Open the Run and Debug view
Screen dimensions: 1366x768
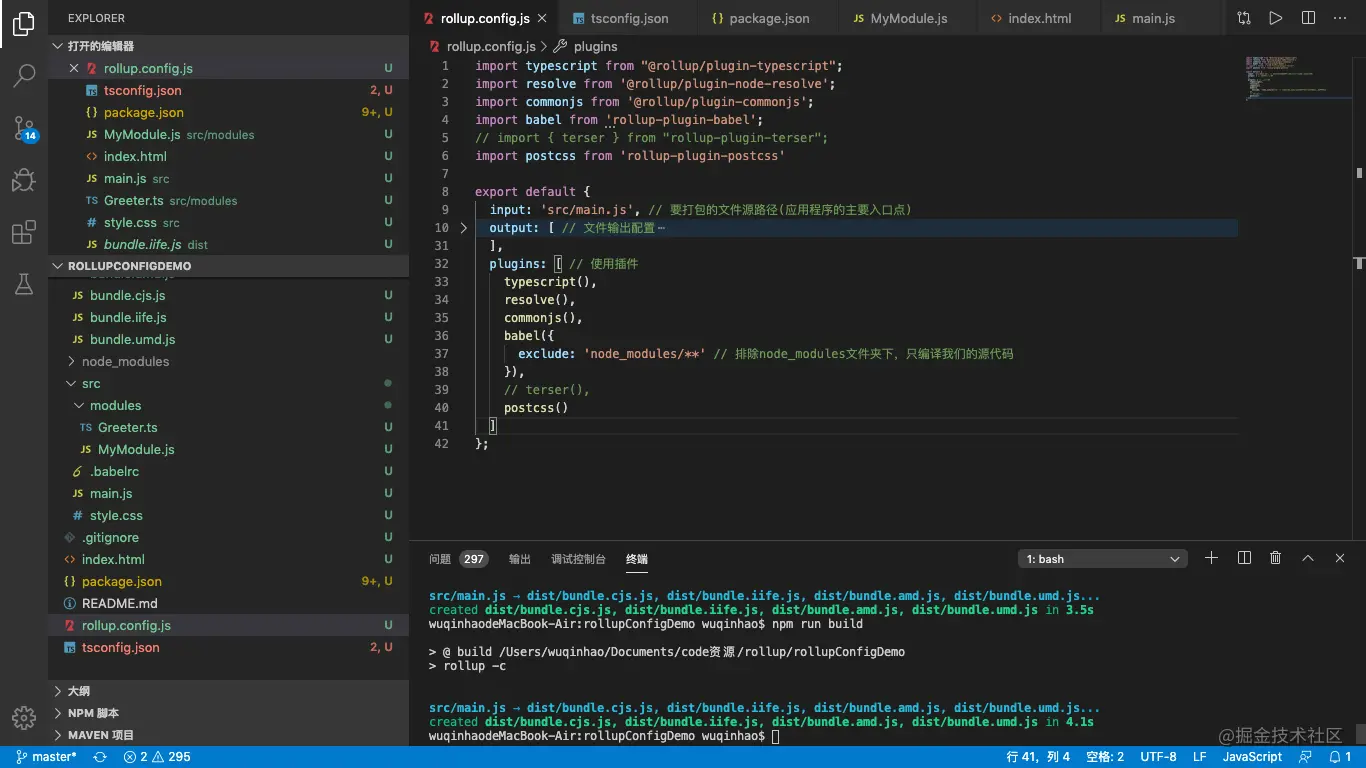point(24,180)
